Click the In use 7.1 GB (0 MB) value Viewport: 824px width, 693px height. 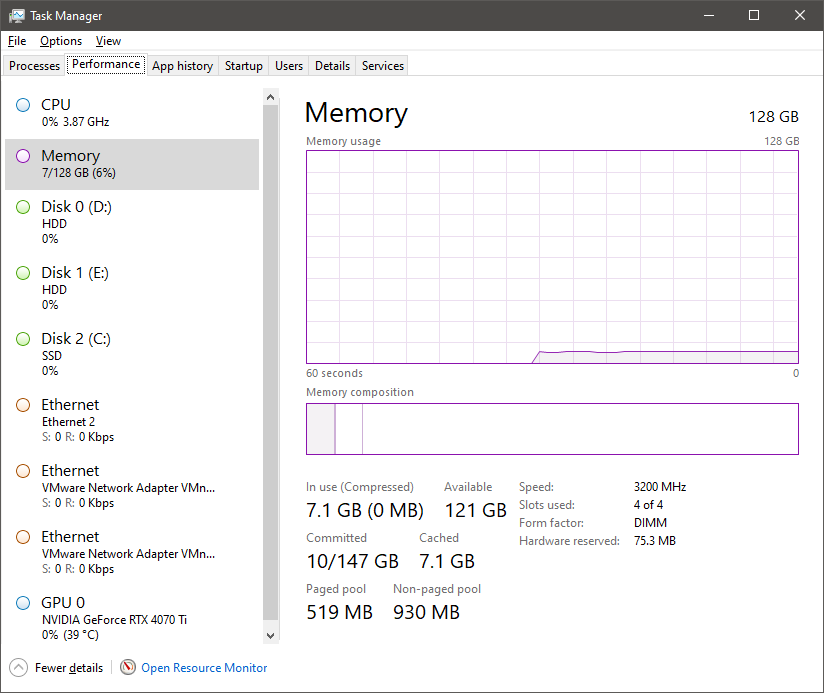point(365,510)
